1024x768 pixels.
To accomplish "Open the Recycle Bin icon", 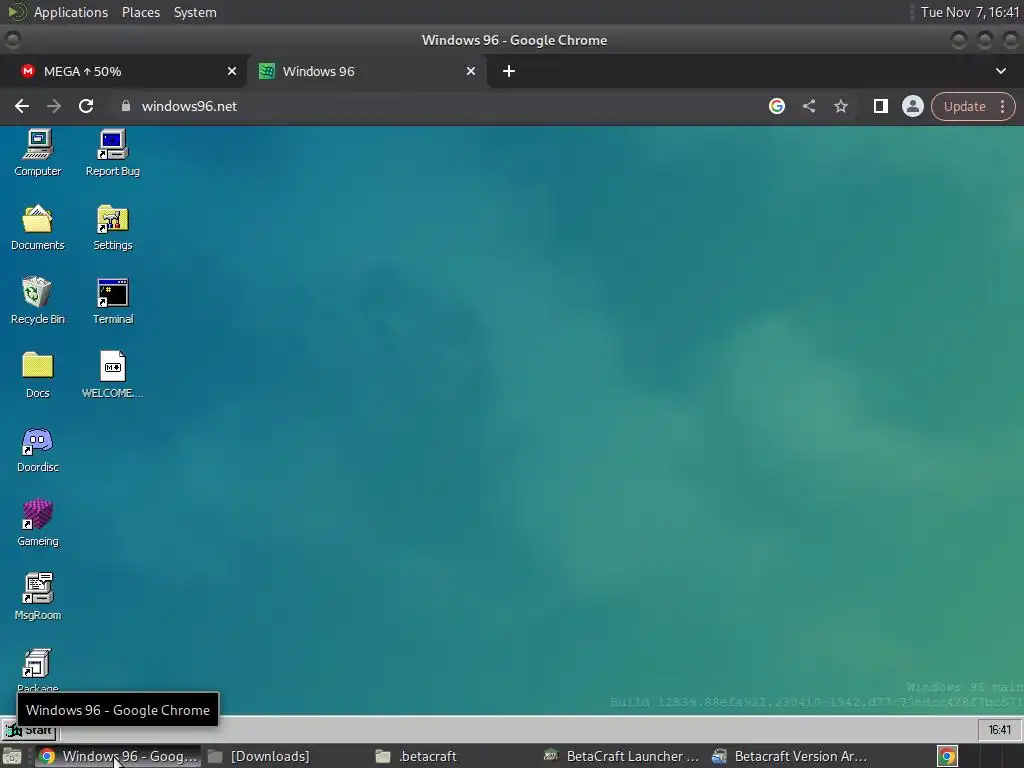I will (x=38, y=301).
